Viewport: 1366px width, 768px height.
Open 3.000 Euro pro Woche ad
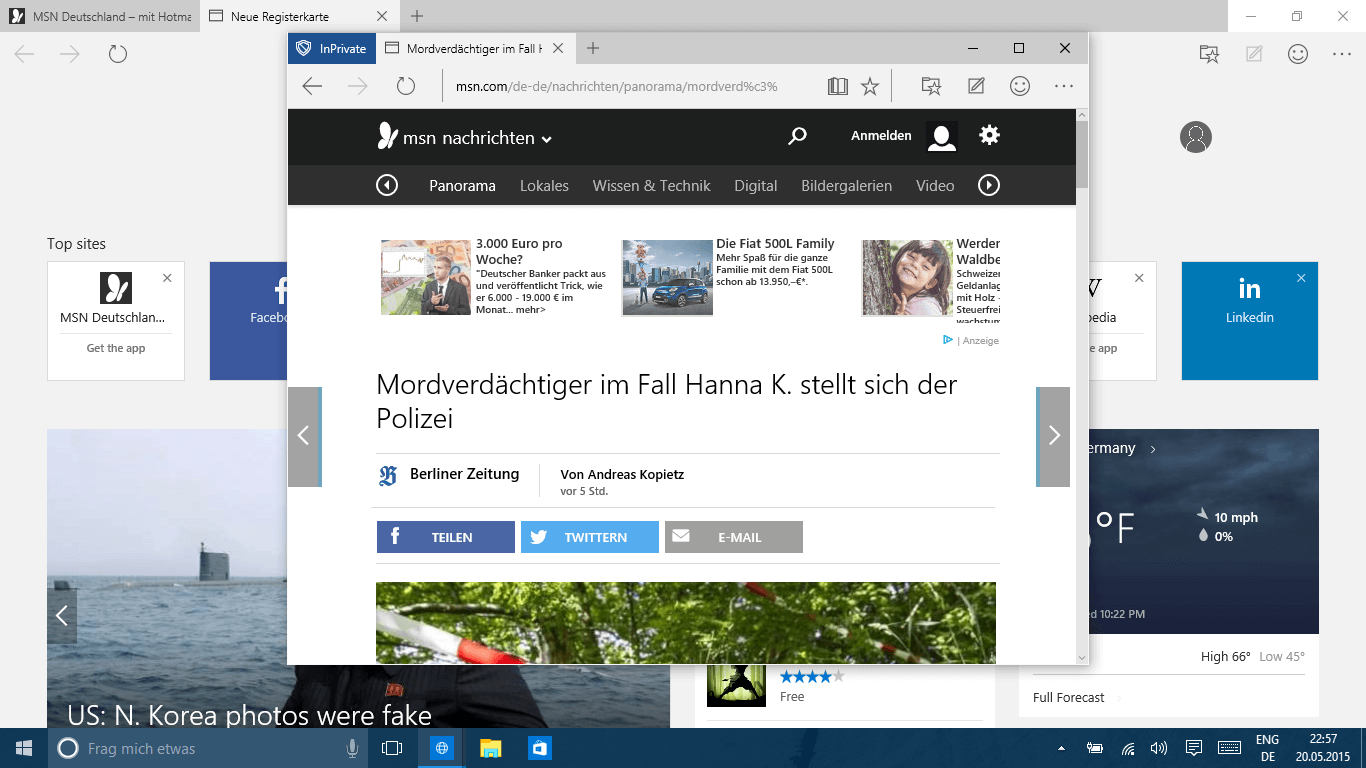coord(519,251)
